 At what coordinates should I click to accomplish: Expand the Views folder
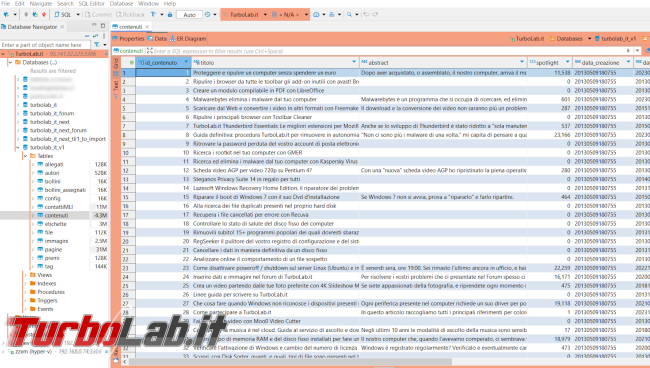click(26, 275)
